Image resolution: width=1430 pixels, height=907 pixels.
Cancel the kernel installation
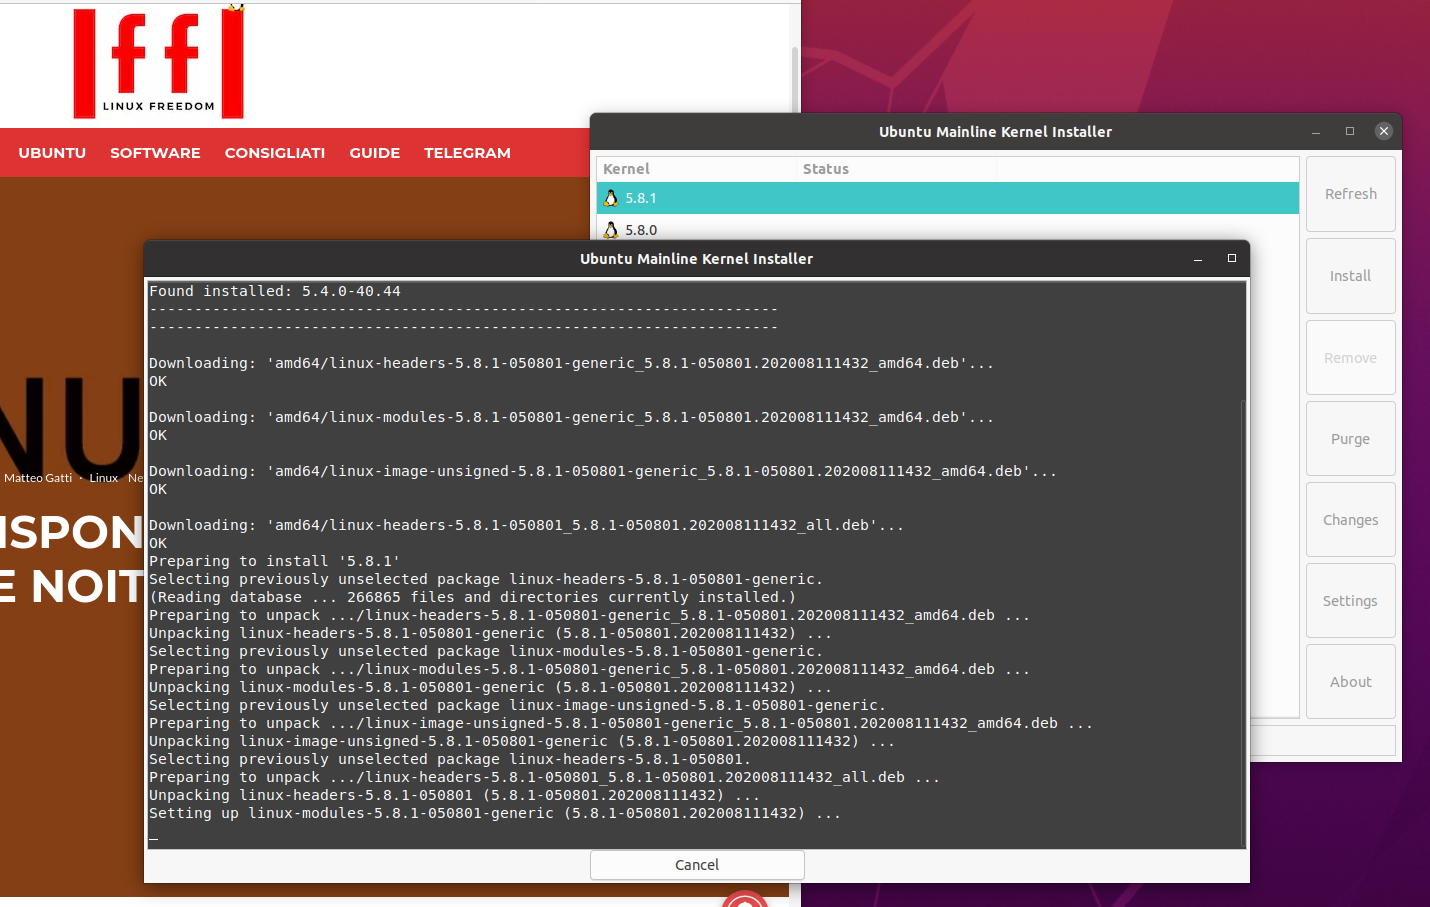click(696, 864)
